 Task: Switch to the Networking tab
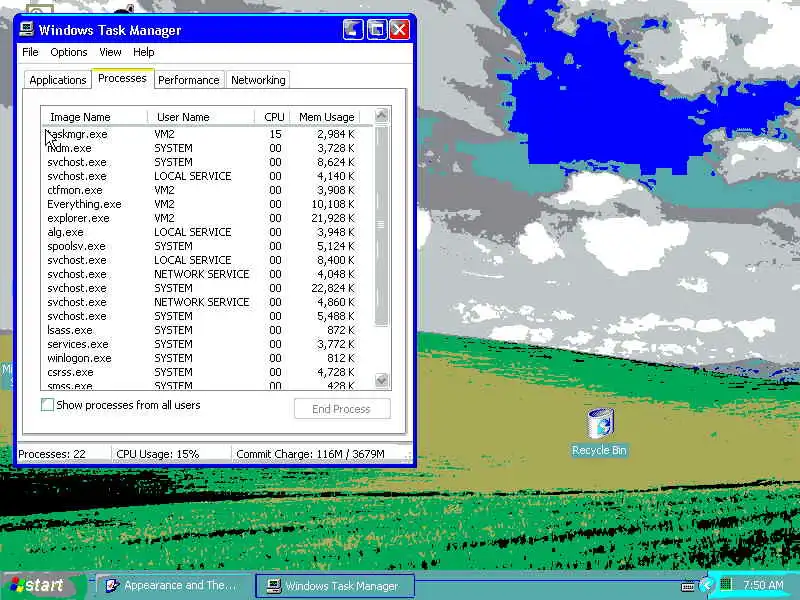pos(258,80)
